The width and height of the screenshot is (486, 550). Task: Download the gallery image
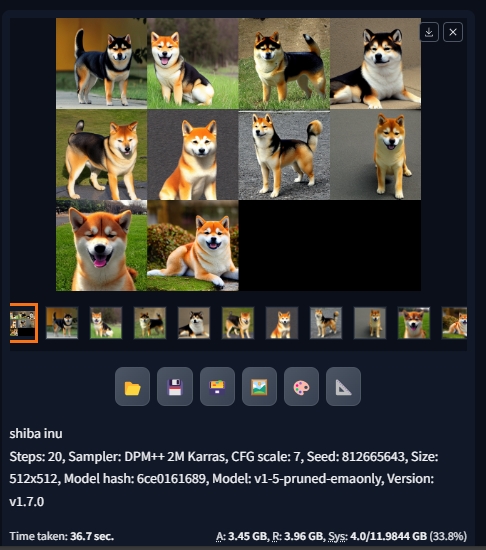[x=429, y=32]
